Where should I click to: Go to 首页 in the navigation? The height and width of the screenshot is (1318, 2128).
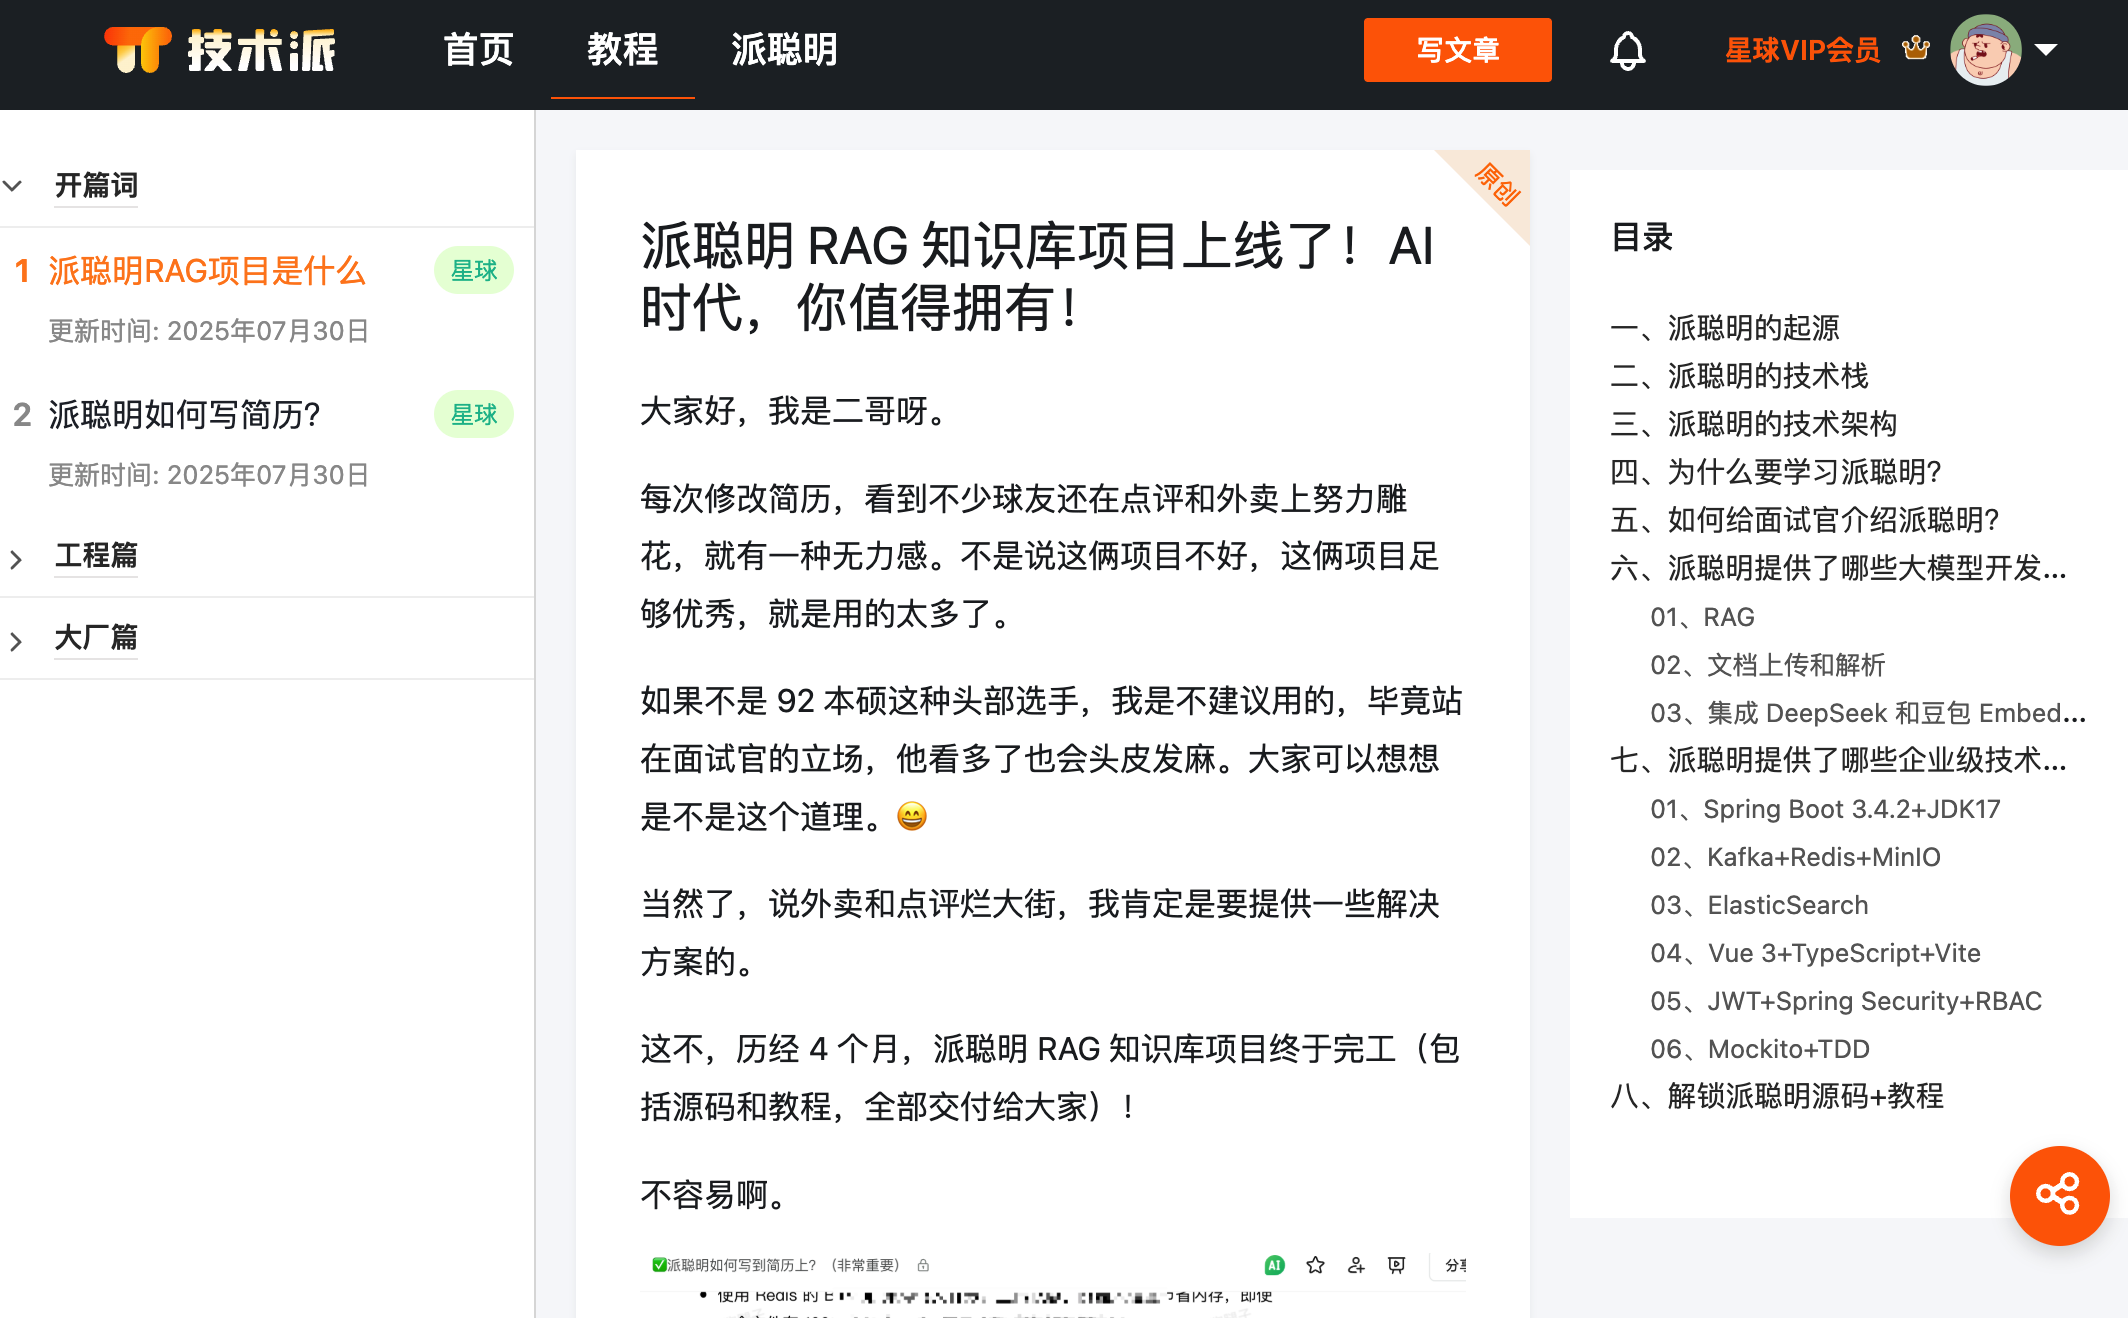tap(478, 50)
